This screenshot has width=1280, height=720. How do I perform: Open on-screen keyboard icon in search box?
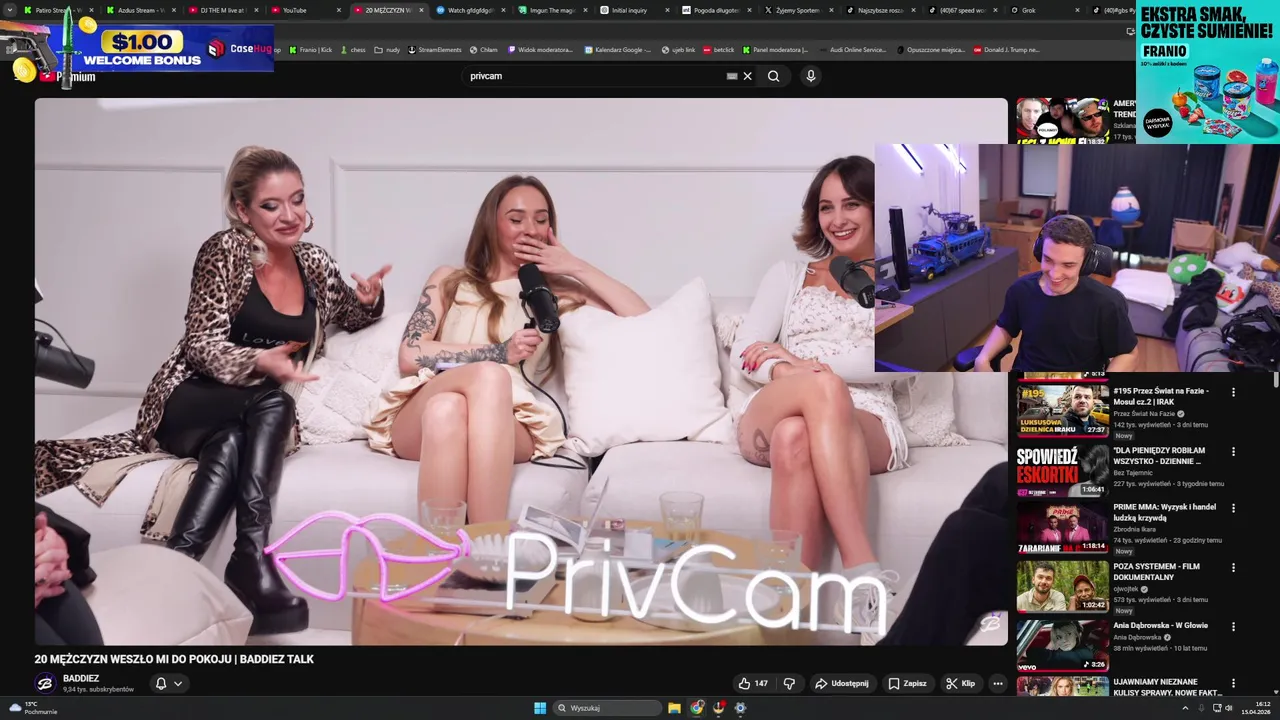click(x=732, y=76)
